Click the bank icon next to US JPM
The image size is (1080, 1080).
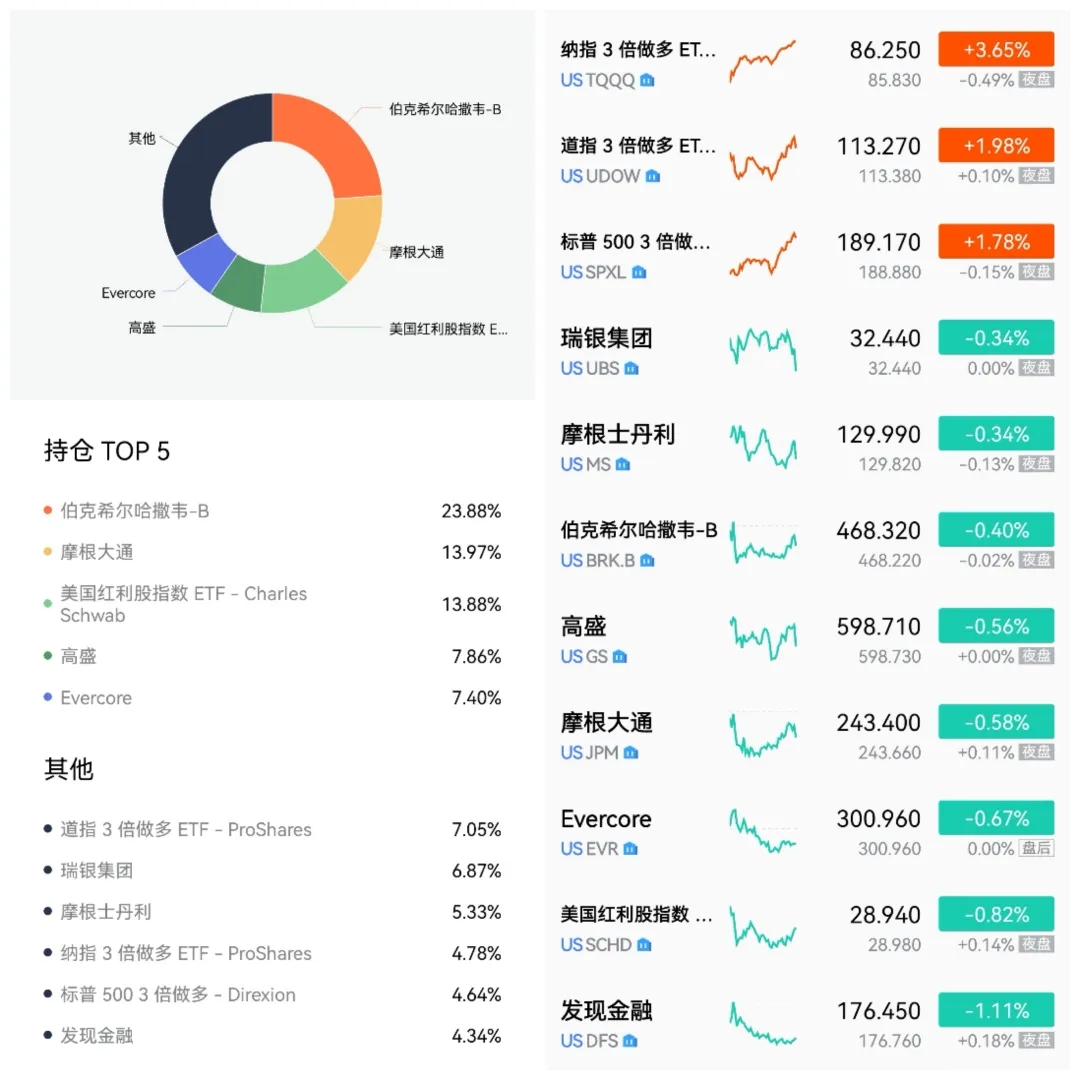[630, 753]
